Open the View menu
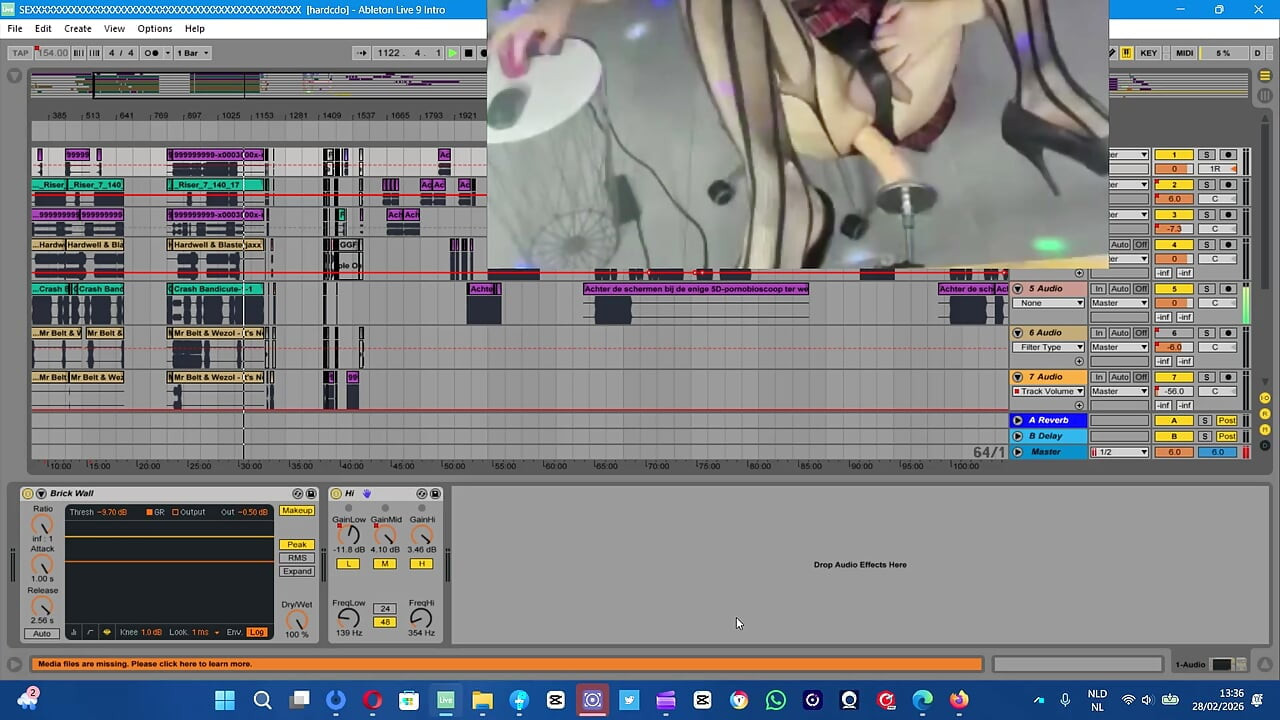1280x720 pixels. click(x=115, y=28)
